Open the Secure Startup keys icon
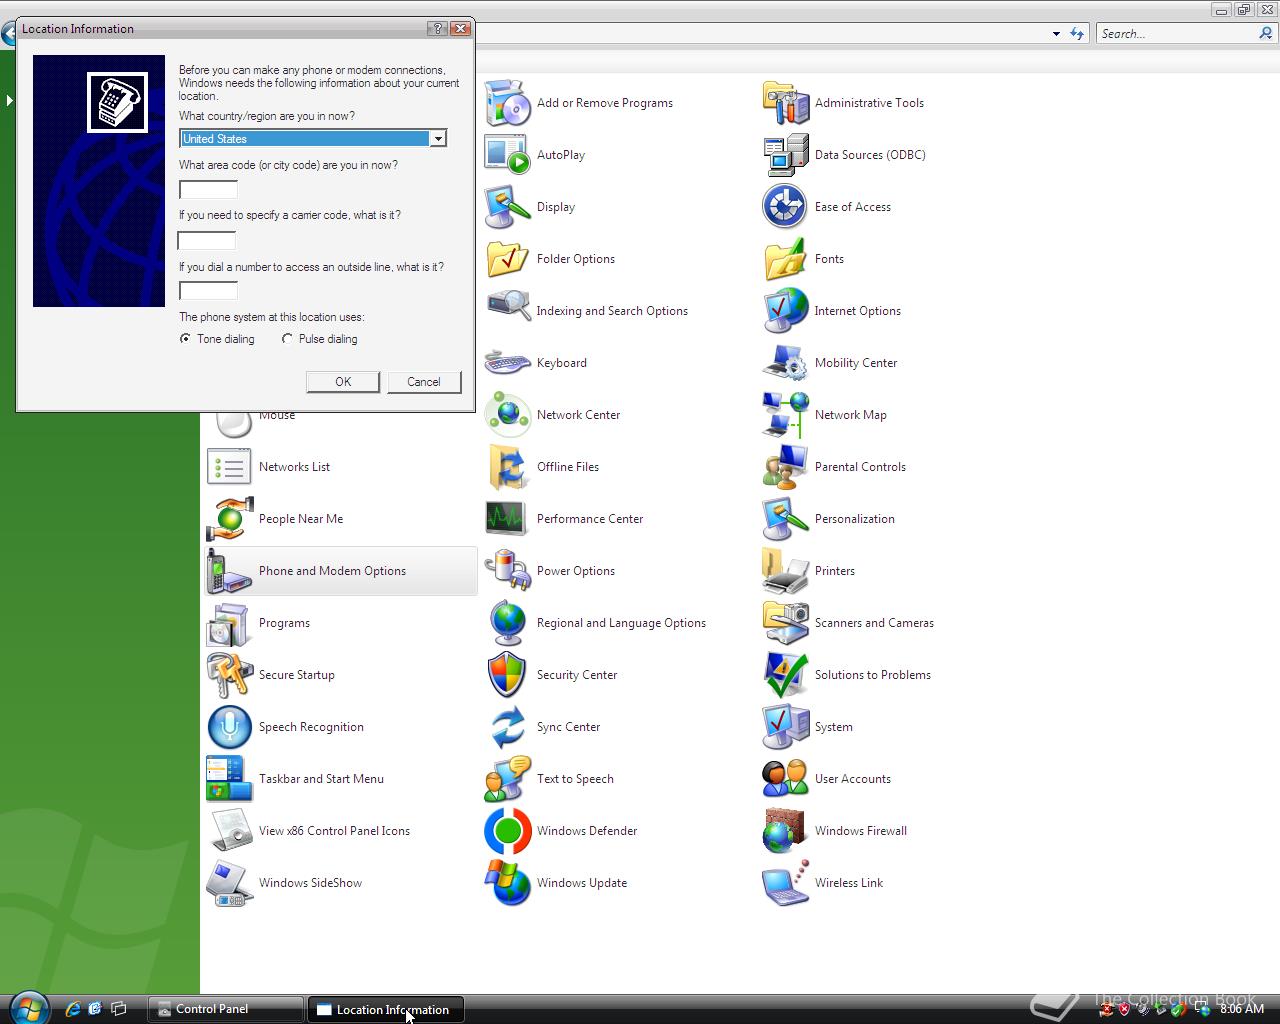The width and height of the screenshot is (1280, 1024). (x=230, y=675)
